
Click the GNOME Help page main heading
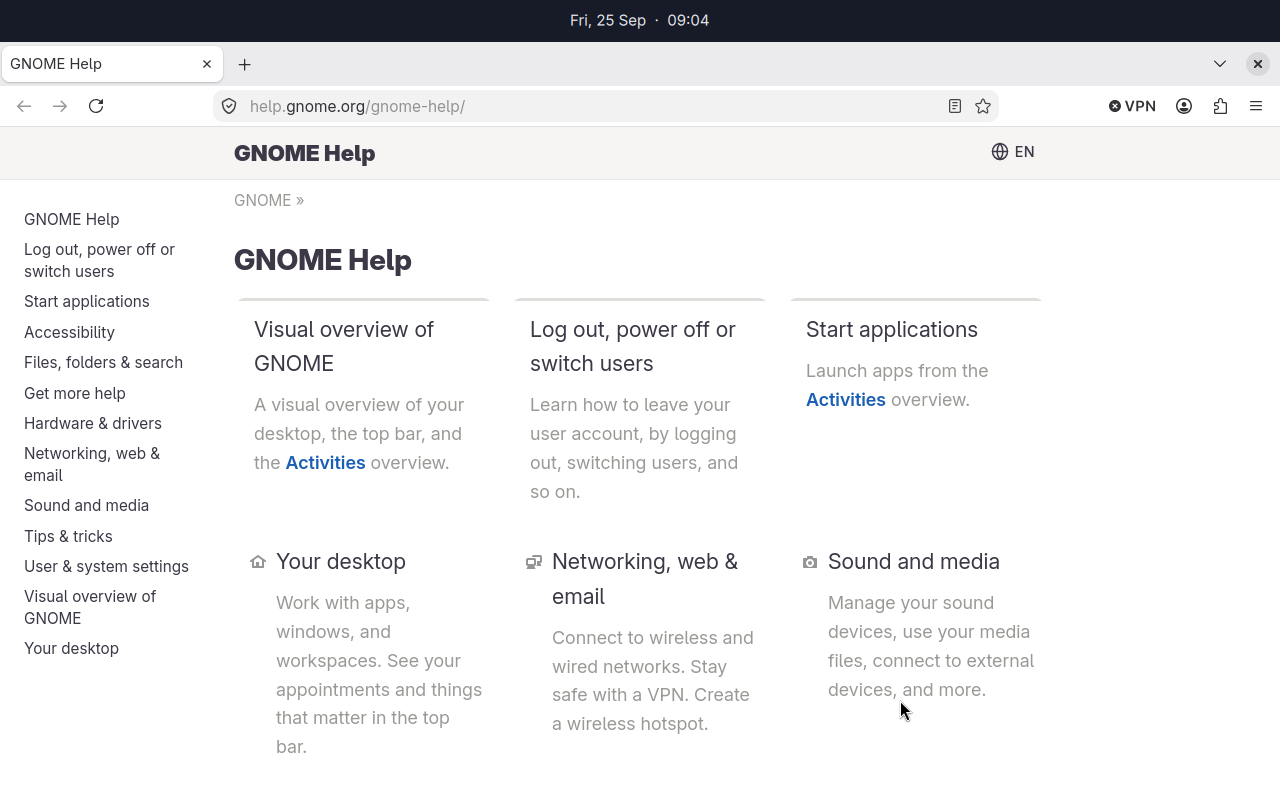click(323, 260)
